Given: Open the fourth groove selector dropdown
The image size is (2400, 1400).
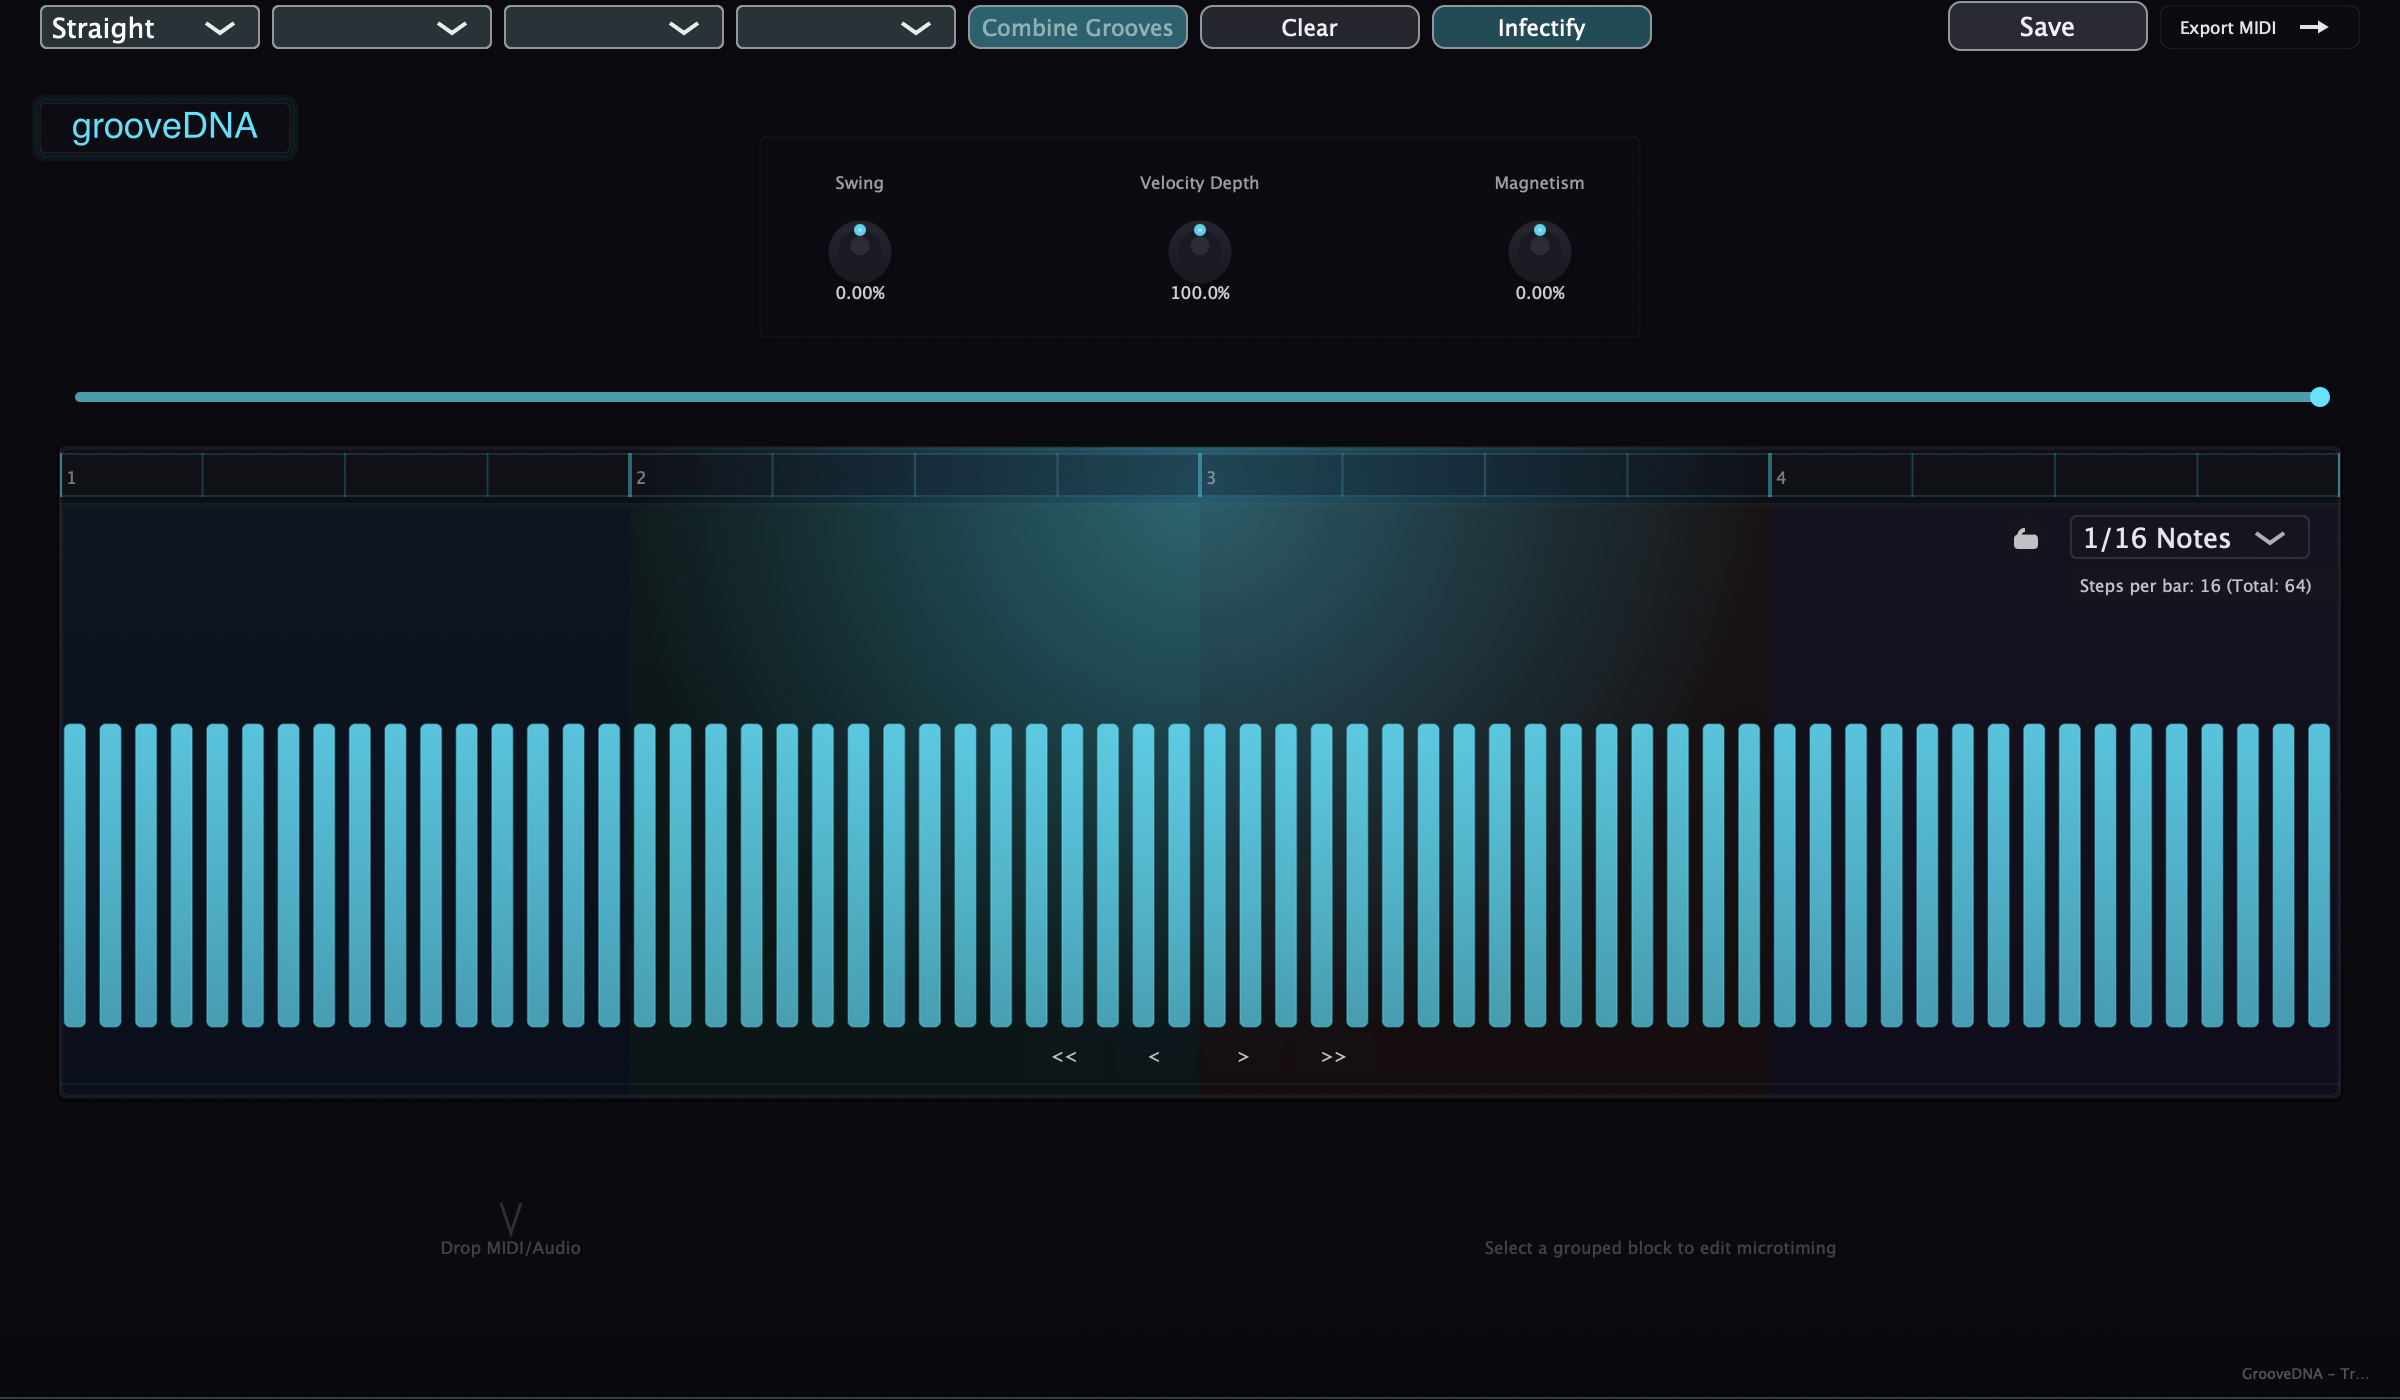Looking at the screenshot, I should [845, 27].
